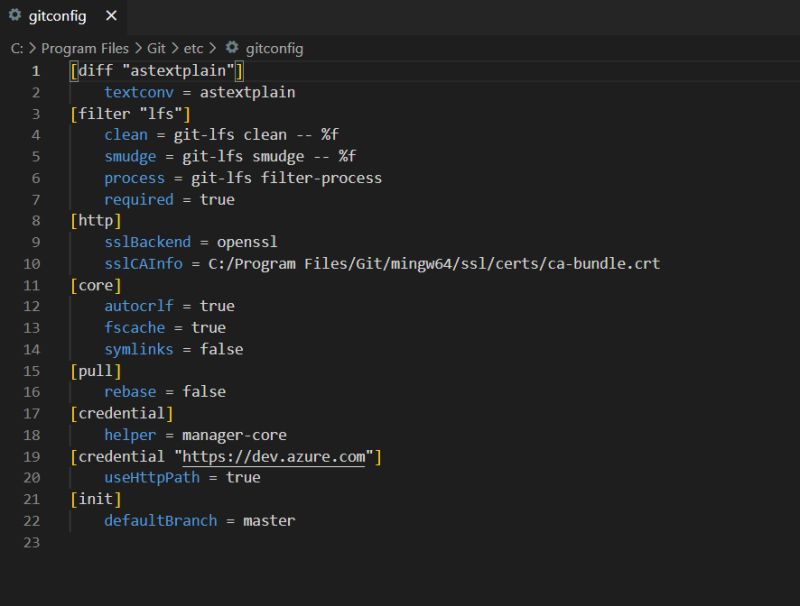Select line number 1 in the gutter
This screenshot has width=800, height=606.
(36, 70)
